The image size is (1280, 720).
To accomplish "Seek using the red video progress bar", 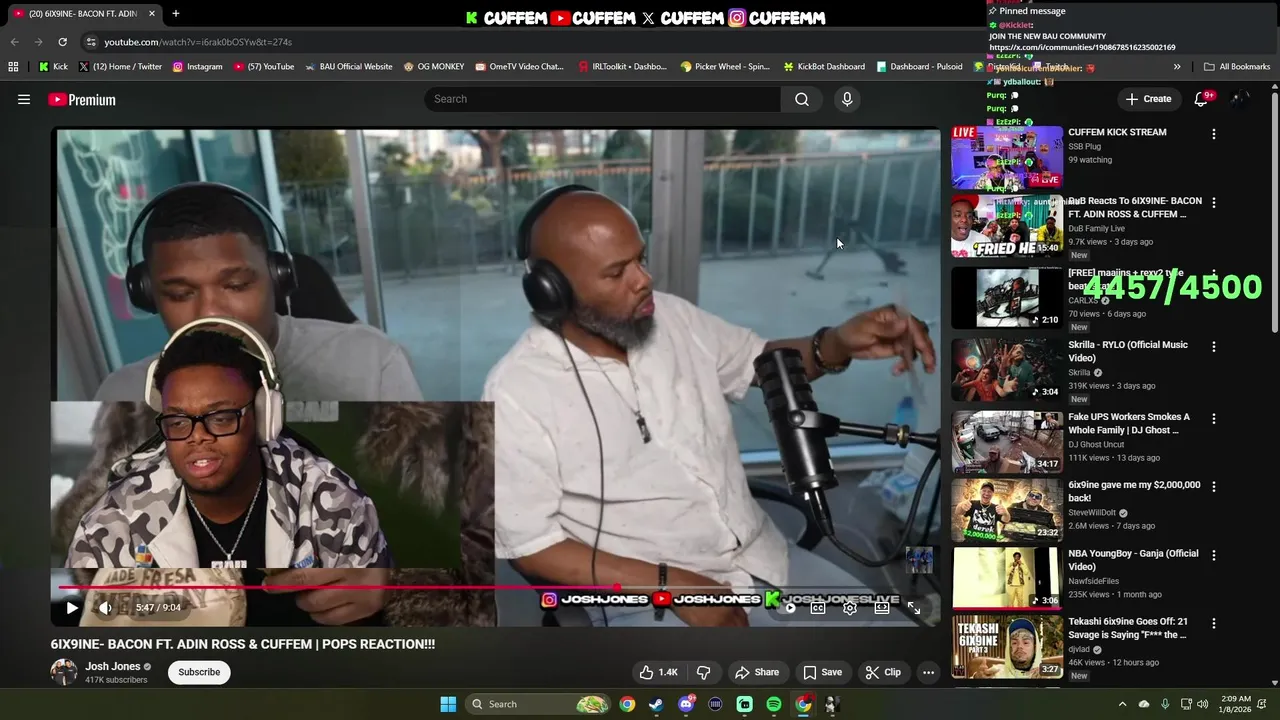I will tap(497, 588).
